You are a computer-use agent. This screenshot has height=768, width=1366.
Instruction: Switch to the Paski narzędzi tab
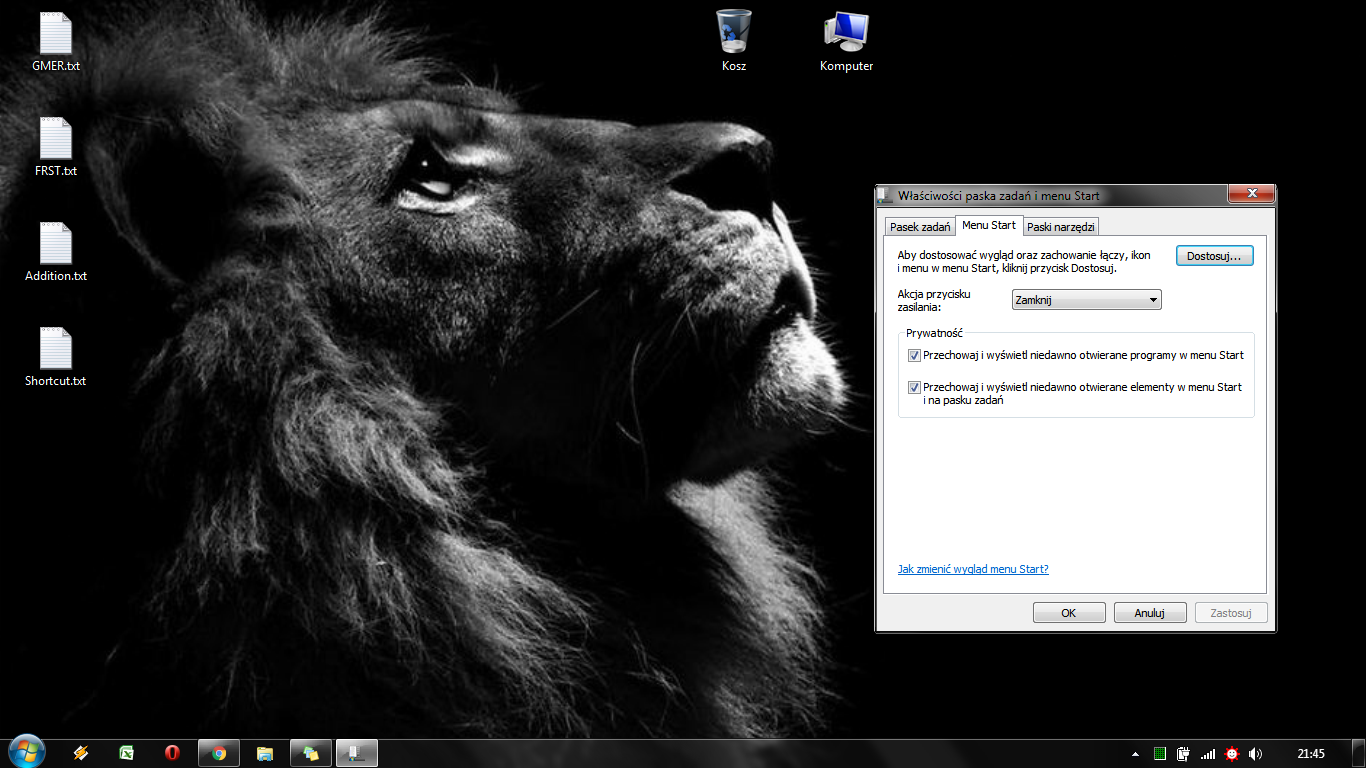point(1062,227)
